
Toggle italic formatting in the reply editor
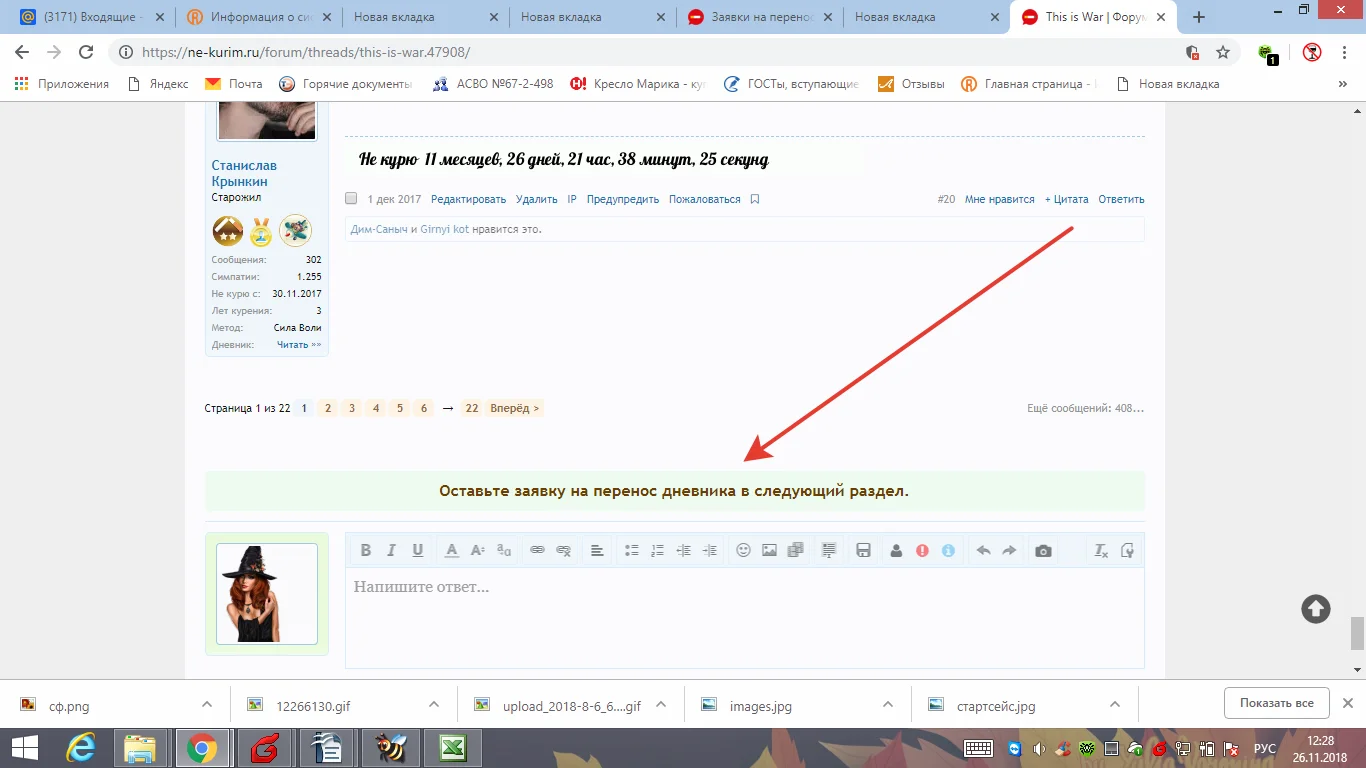click(x=392, y=550)
